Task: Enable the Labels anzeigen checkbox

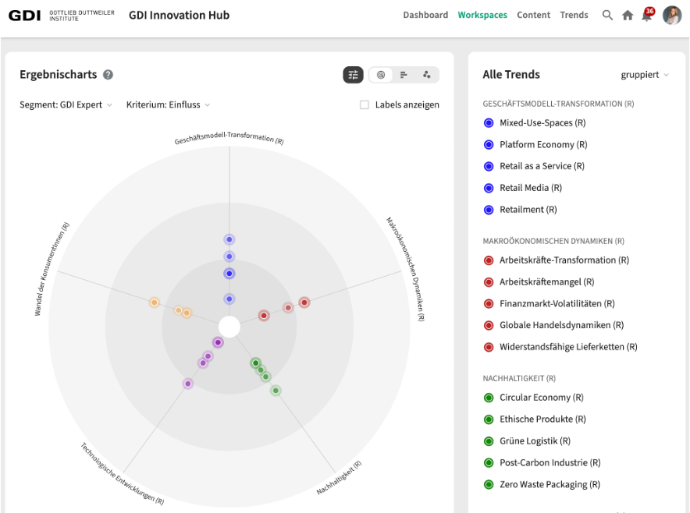Action: pos(365,105)
